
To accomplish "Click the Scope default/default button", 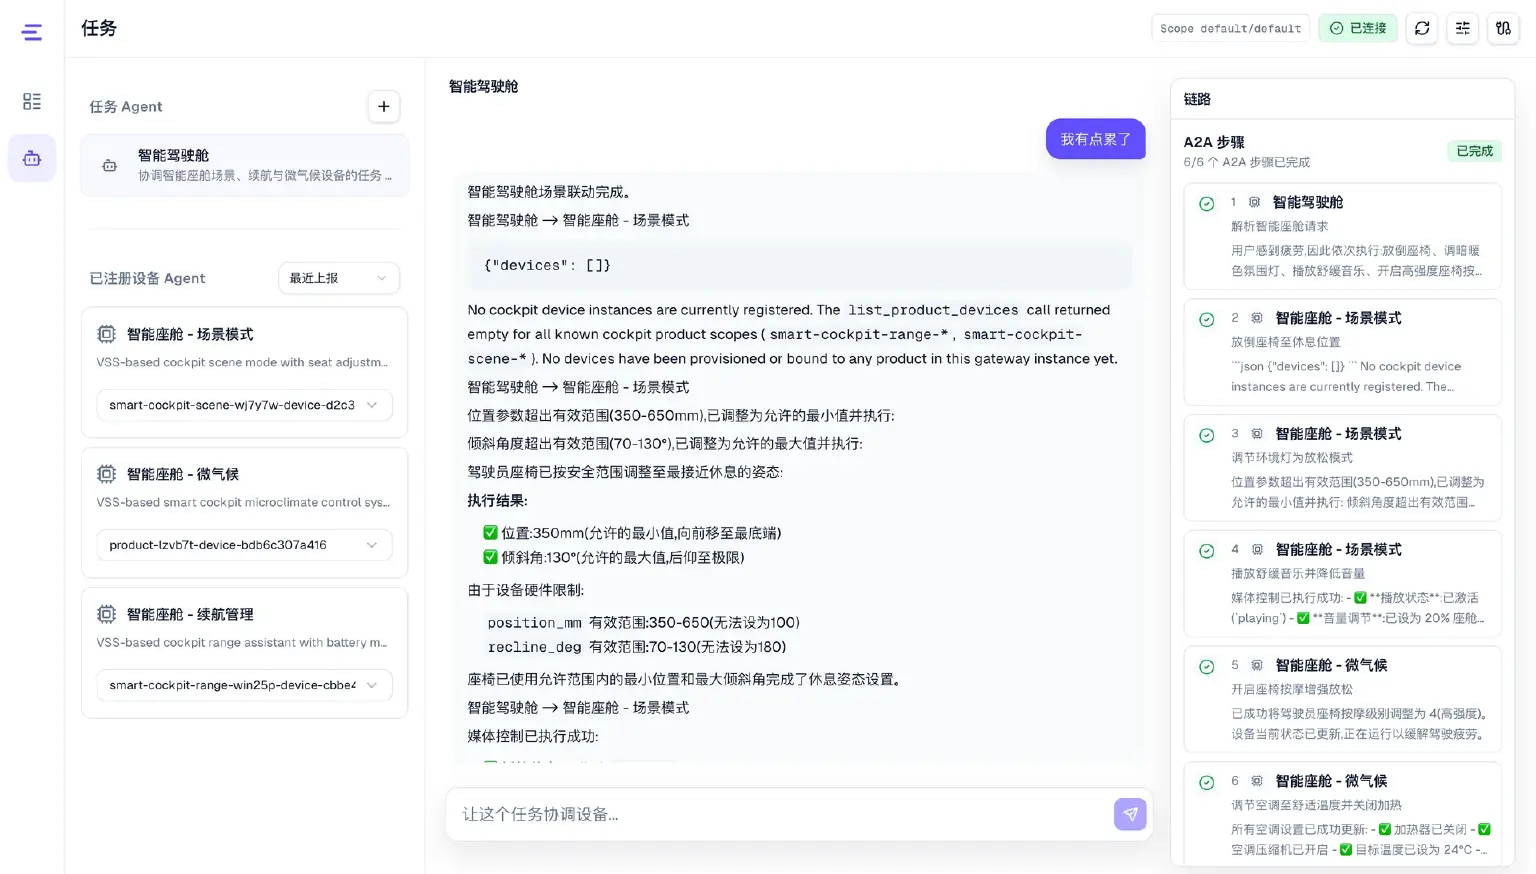I will [1230, 28].
